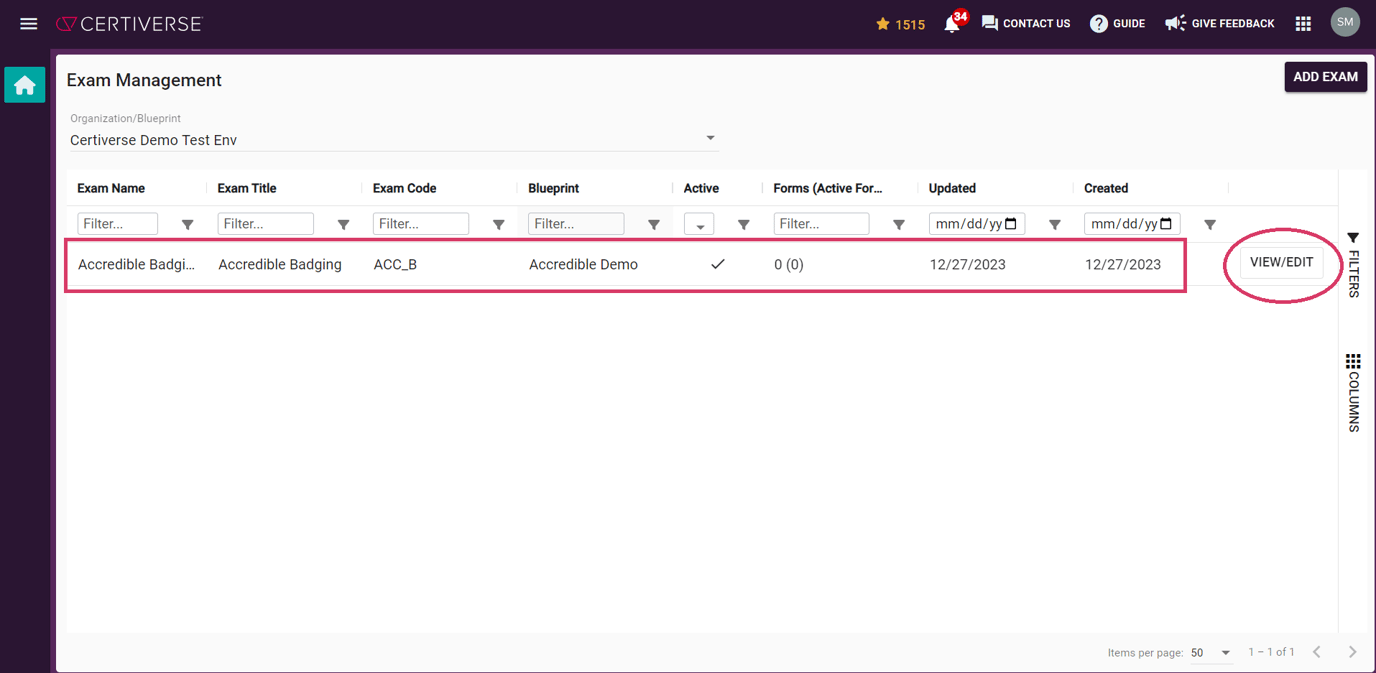
Task: Click the Exam Code filter input field
Action: point(420,223)
